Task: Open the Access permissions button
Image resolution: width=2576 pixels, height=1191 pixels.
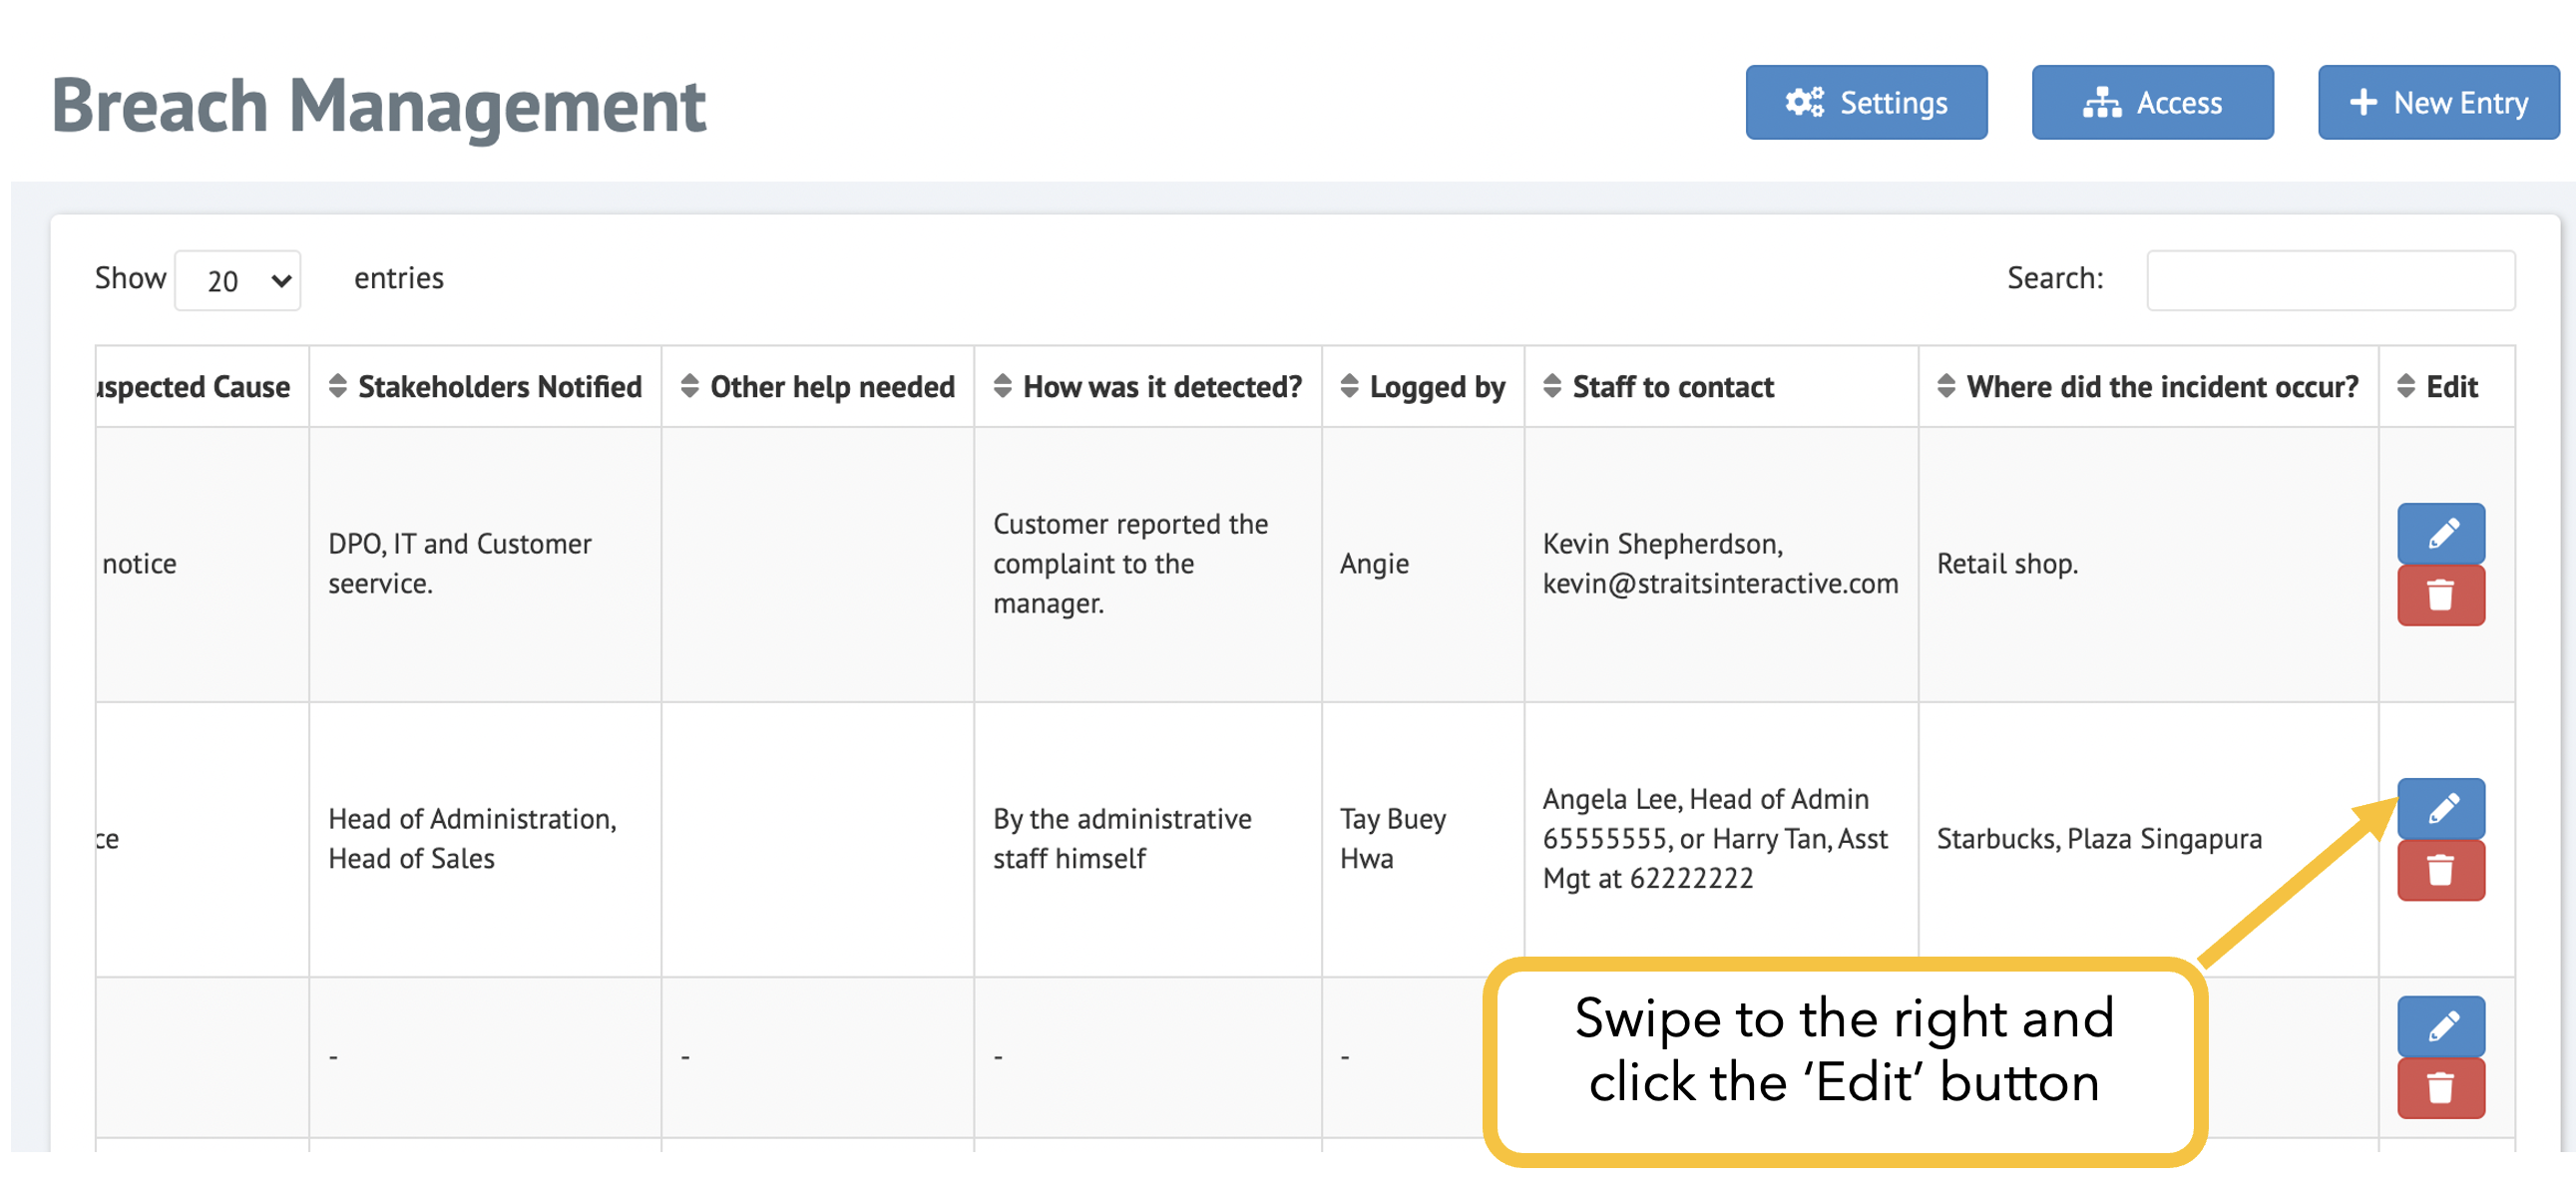Action: click(2151, 103)
